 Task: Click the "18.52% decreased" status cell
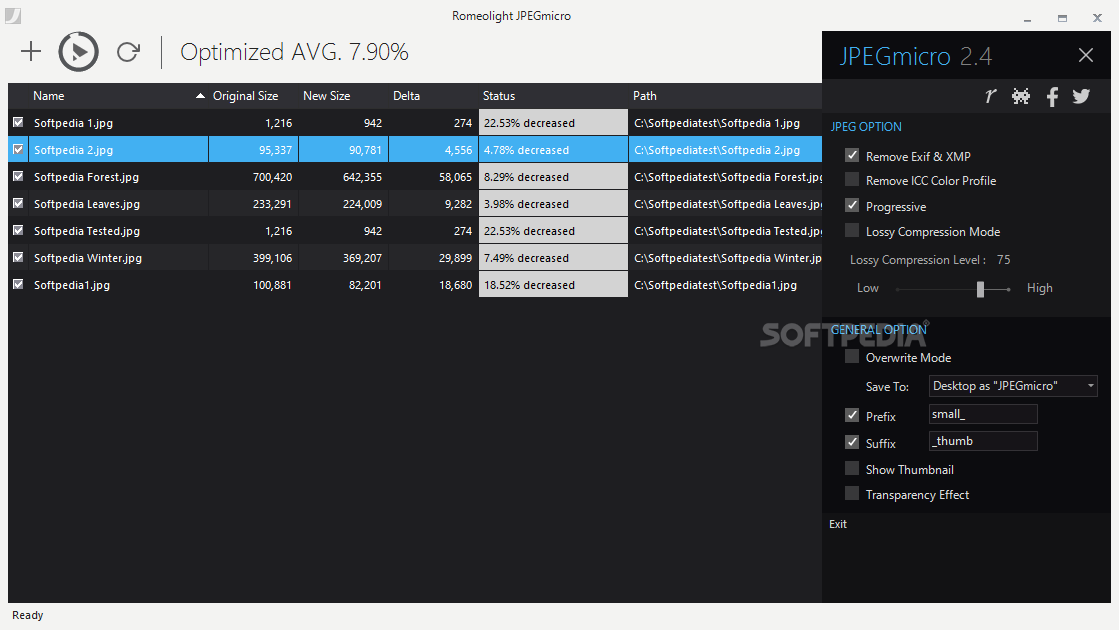click(553, 285)
